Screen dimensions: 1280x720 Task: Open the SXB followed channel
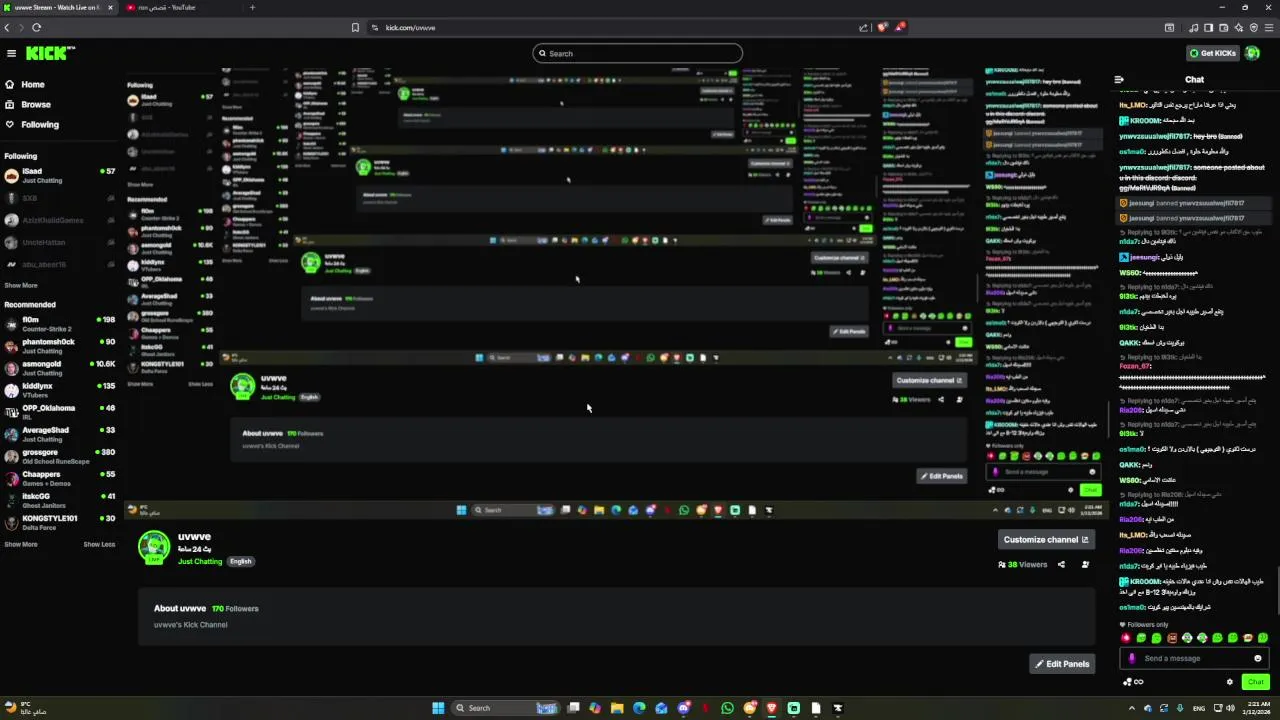pyautogui.click(x=60, y=198)
